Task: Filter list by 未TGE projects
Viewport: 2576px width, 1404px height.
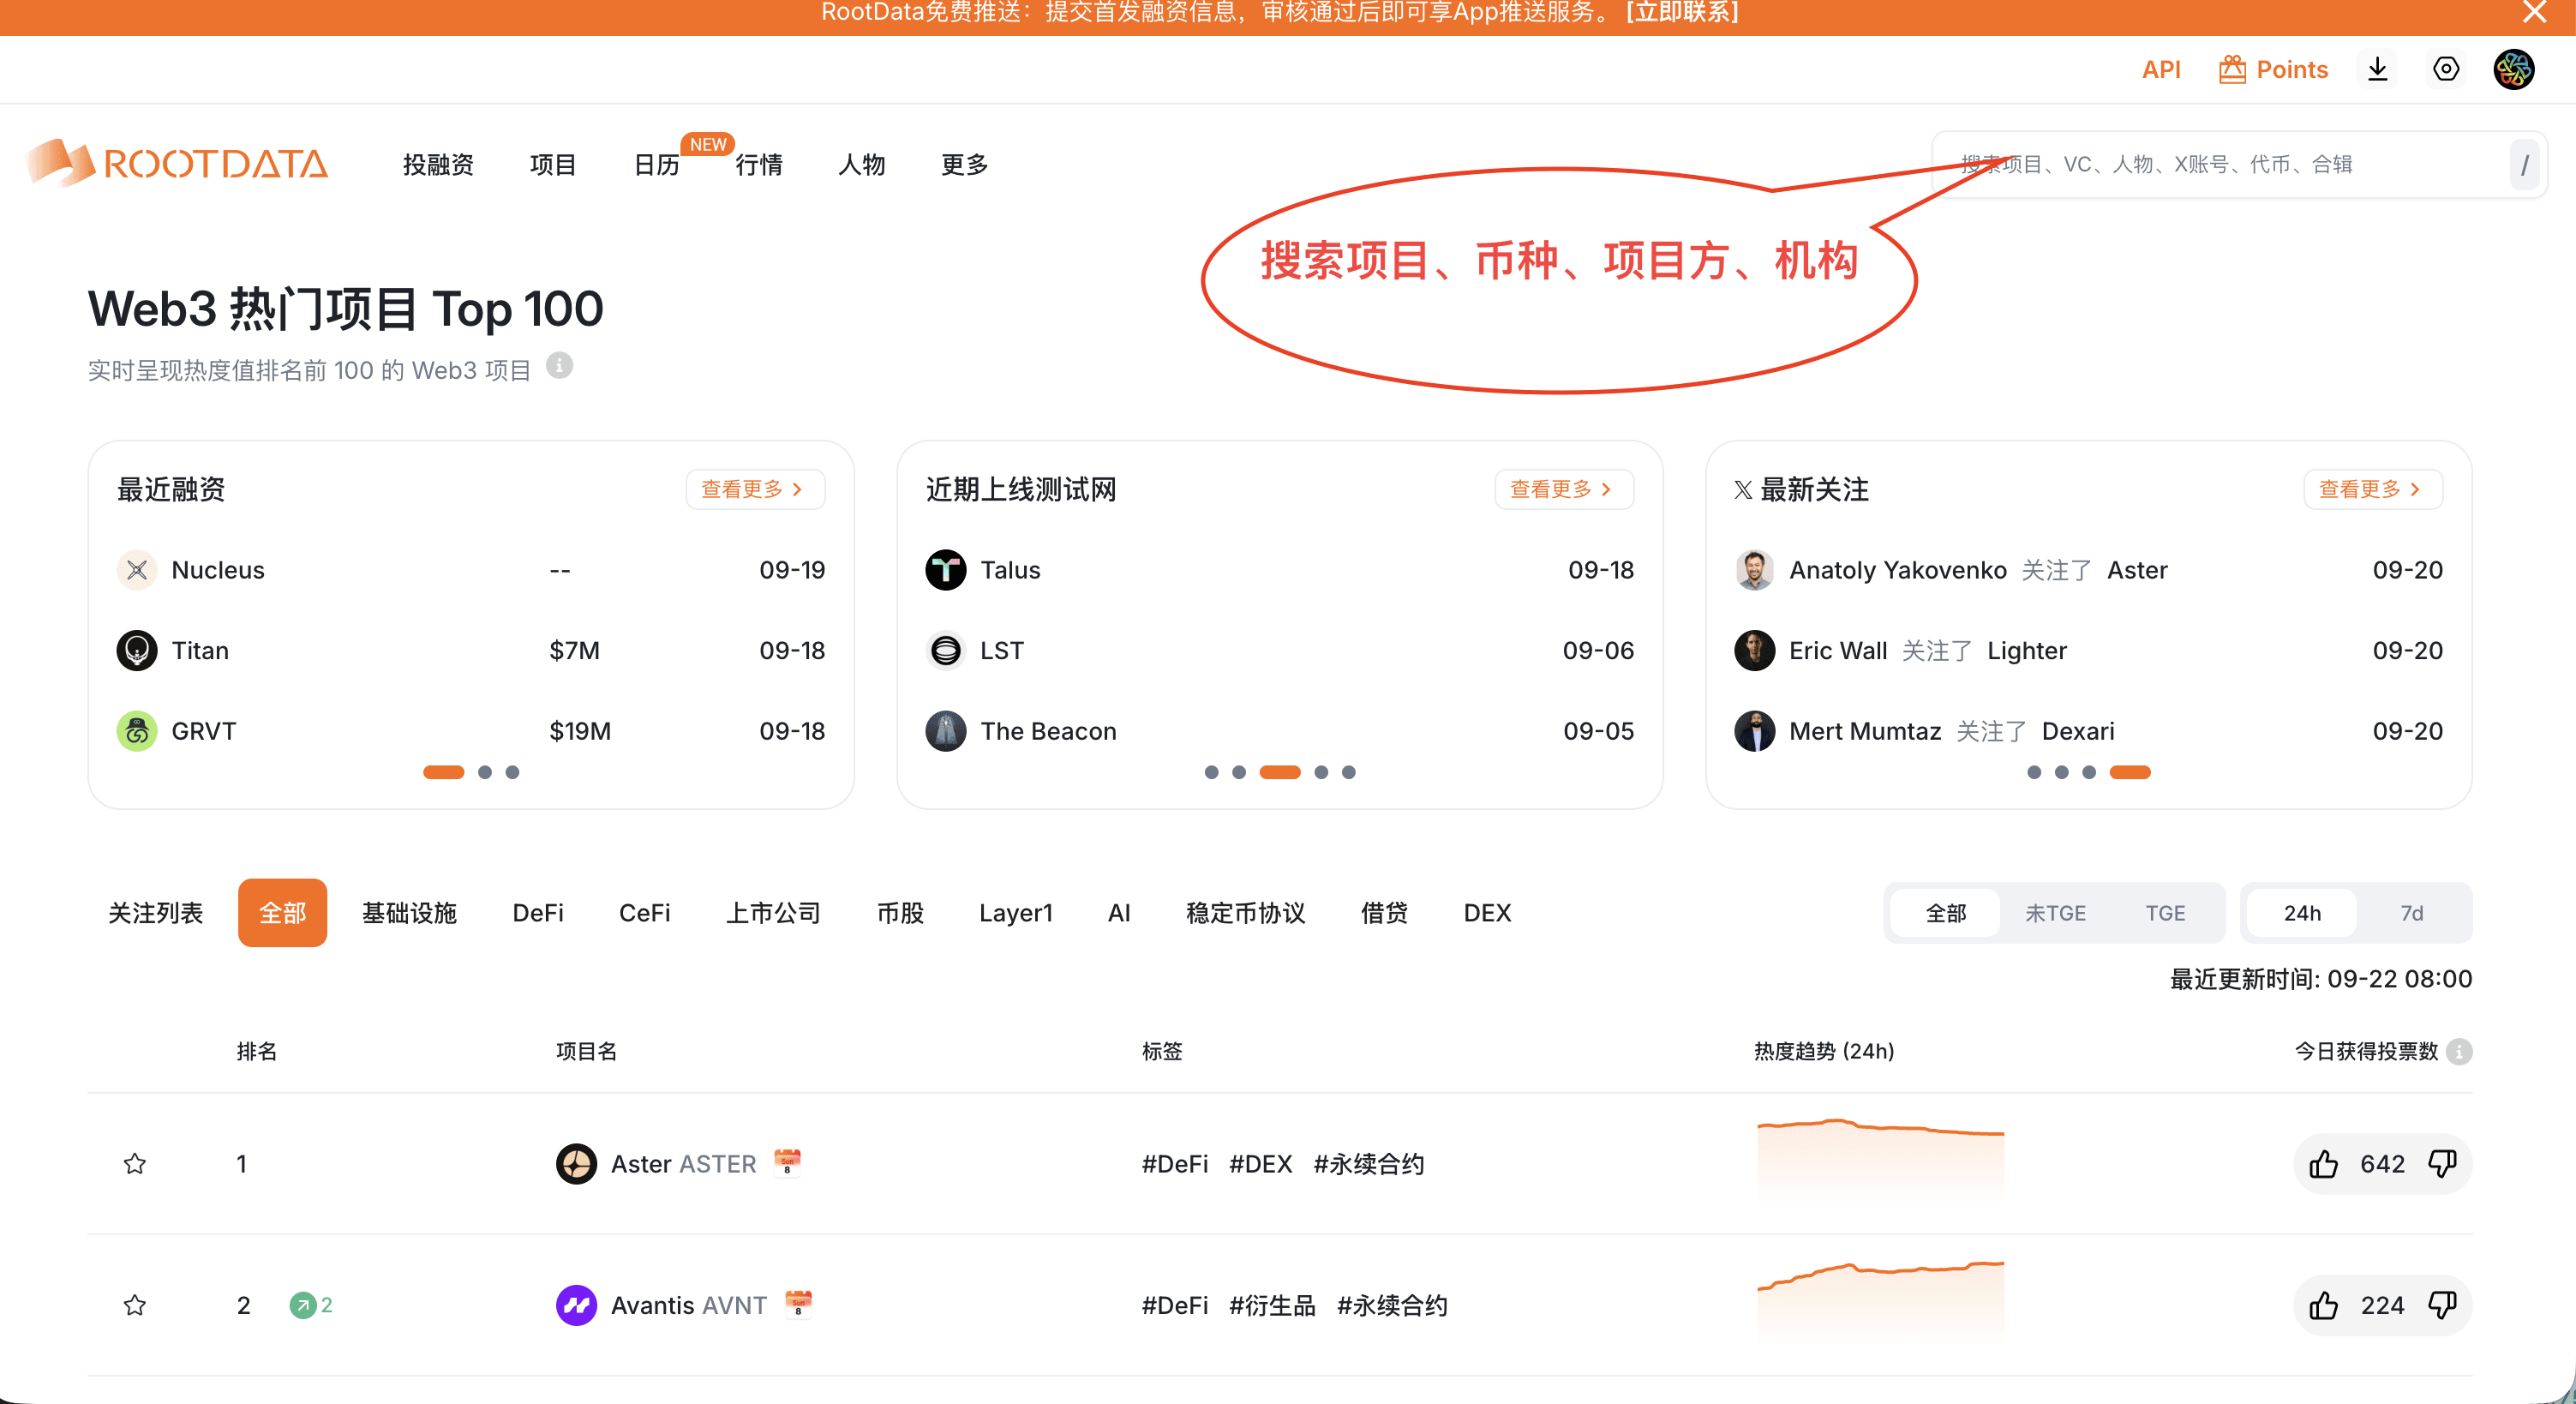Action: tap(2055, 913)
